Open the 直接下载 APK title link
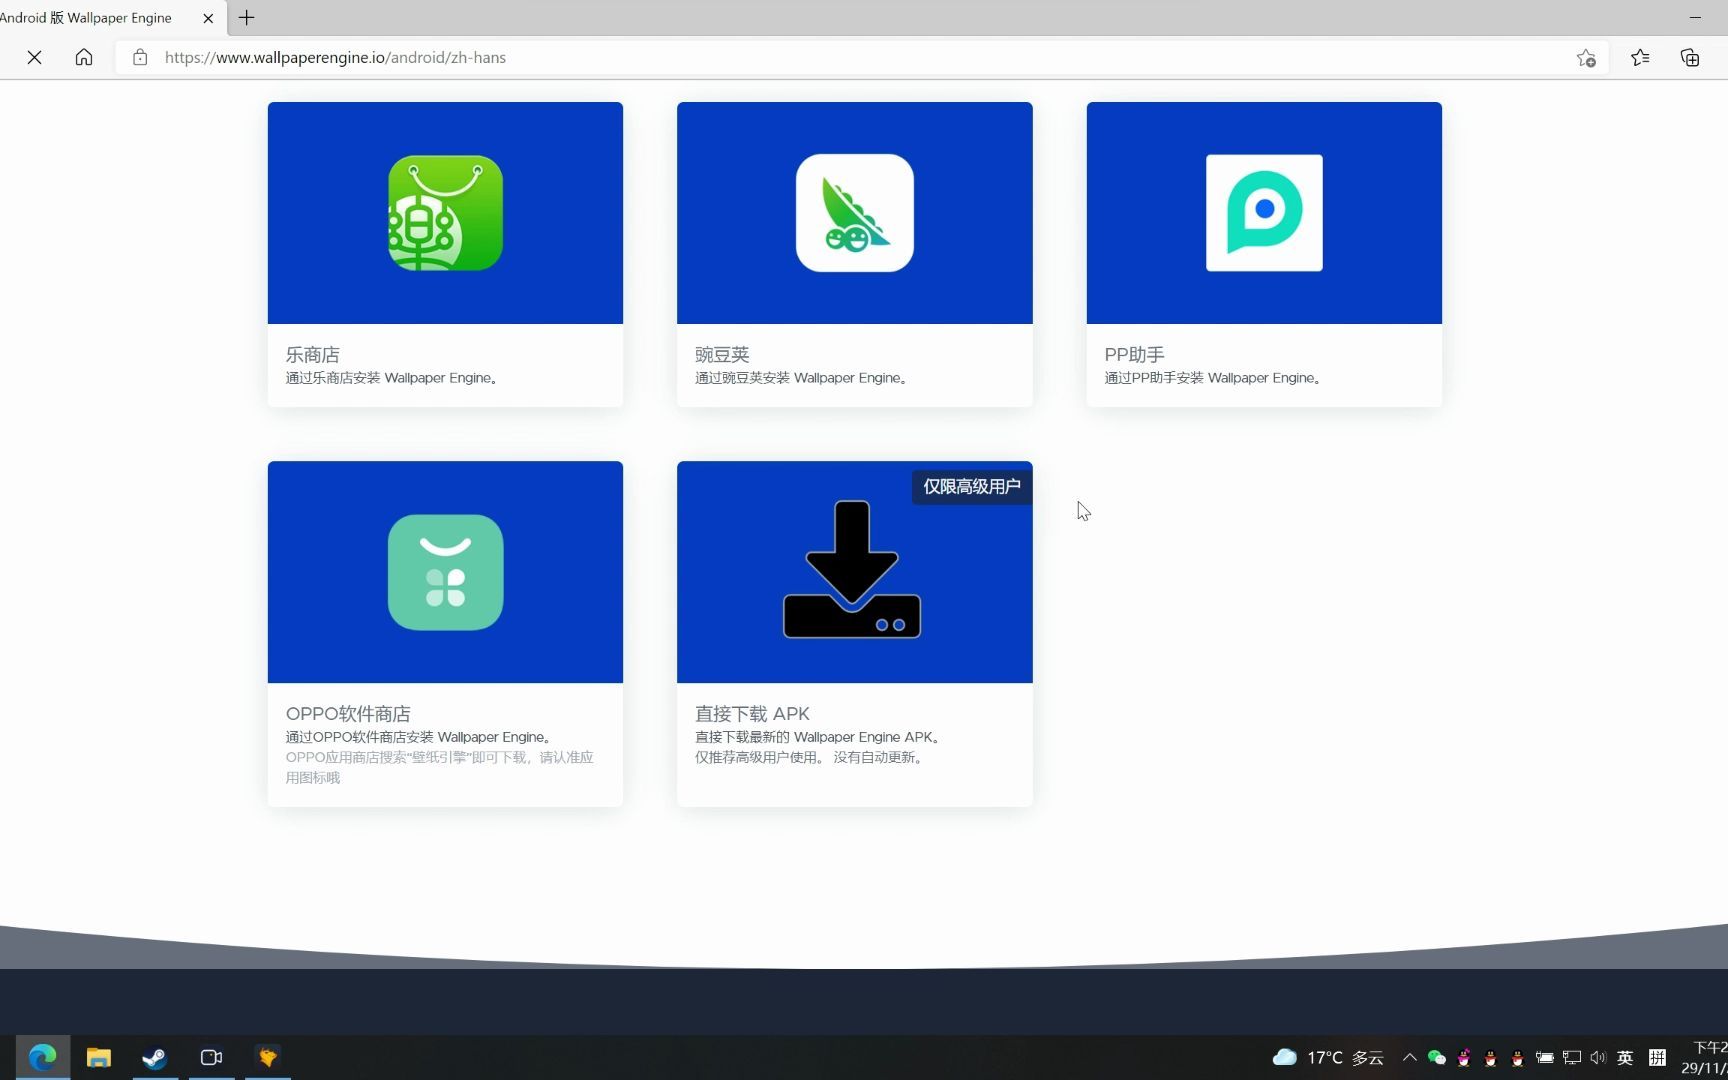This screenshot has height=1080, width=1728. pos(752,714)
